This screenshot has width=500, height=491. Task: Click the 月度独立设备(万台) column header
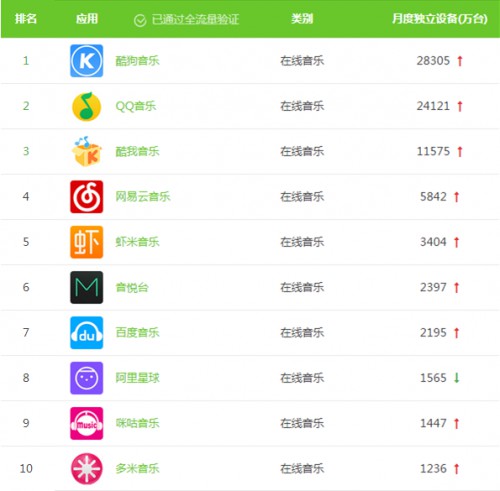pos(440,19)
